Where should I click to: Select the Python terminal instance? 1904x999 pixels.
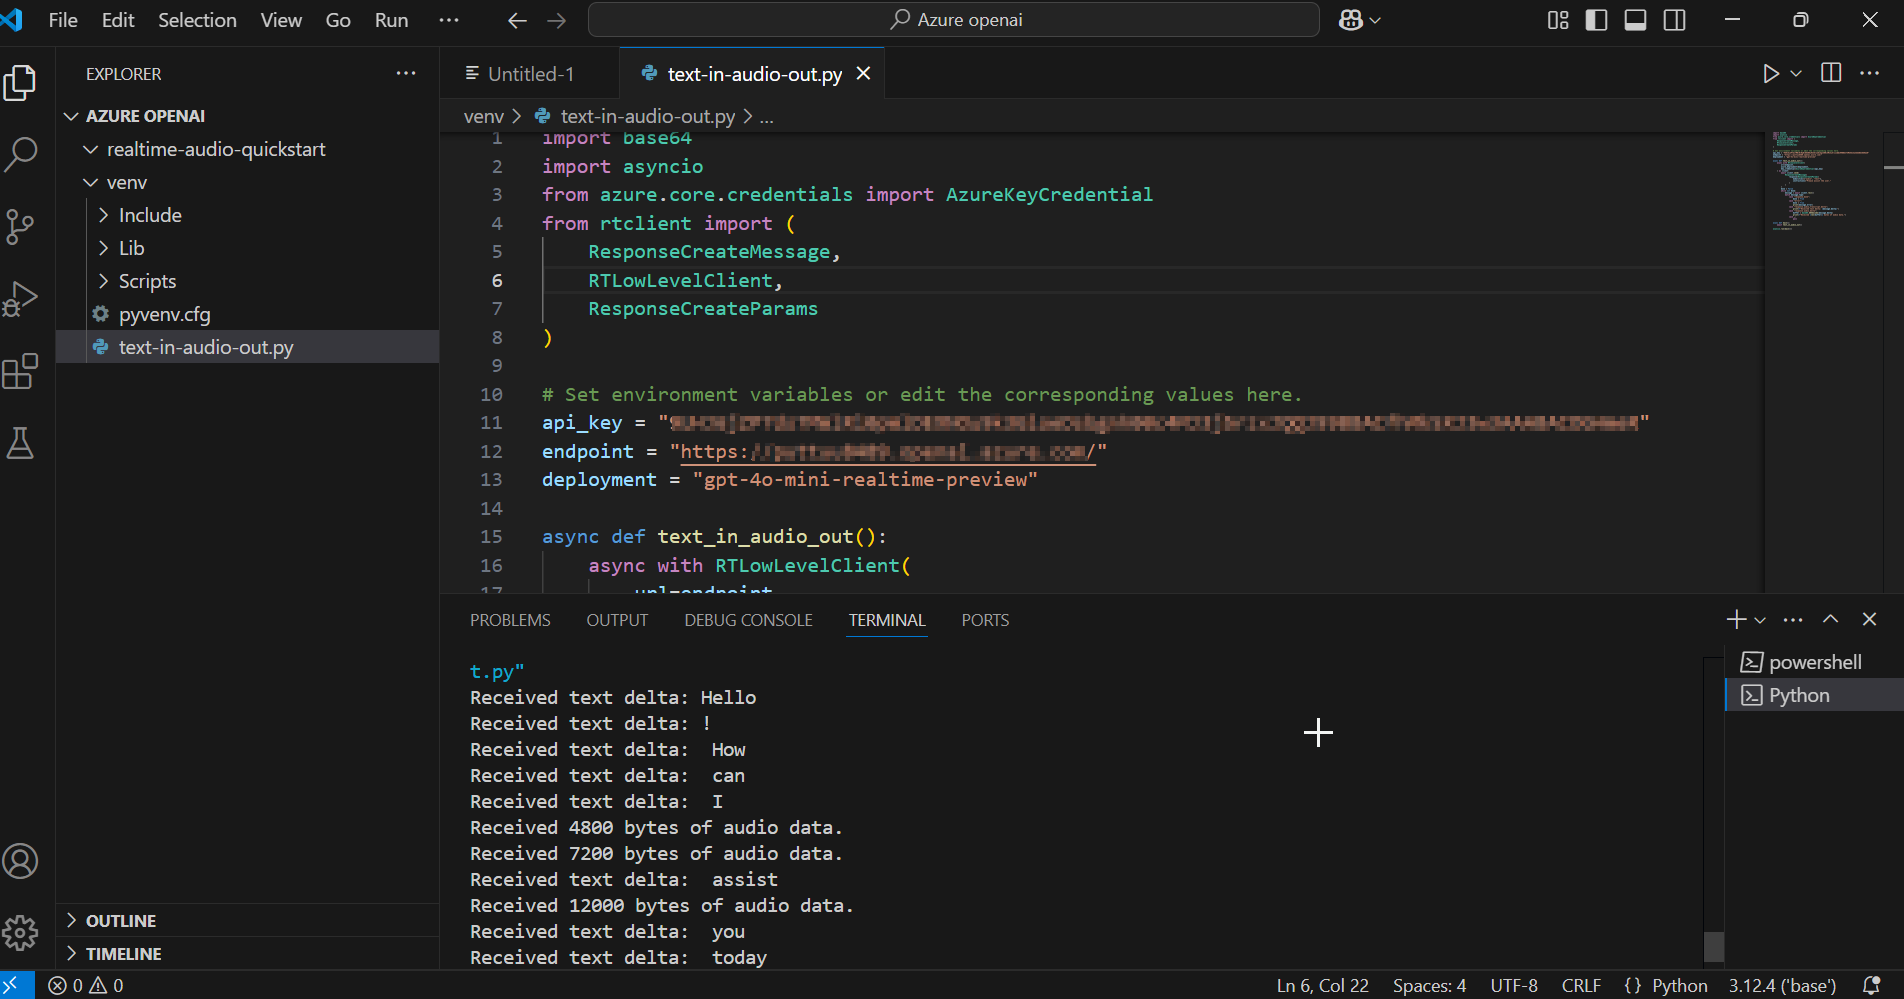point(1814,695)
